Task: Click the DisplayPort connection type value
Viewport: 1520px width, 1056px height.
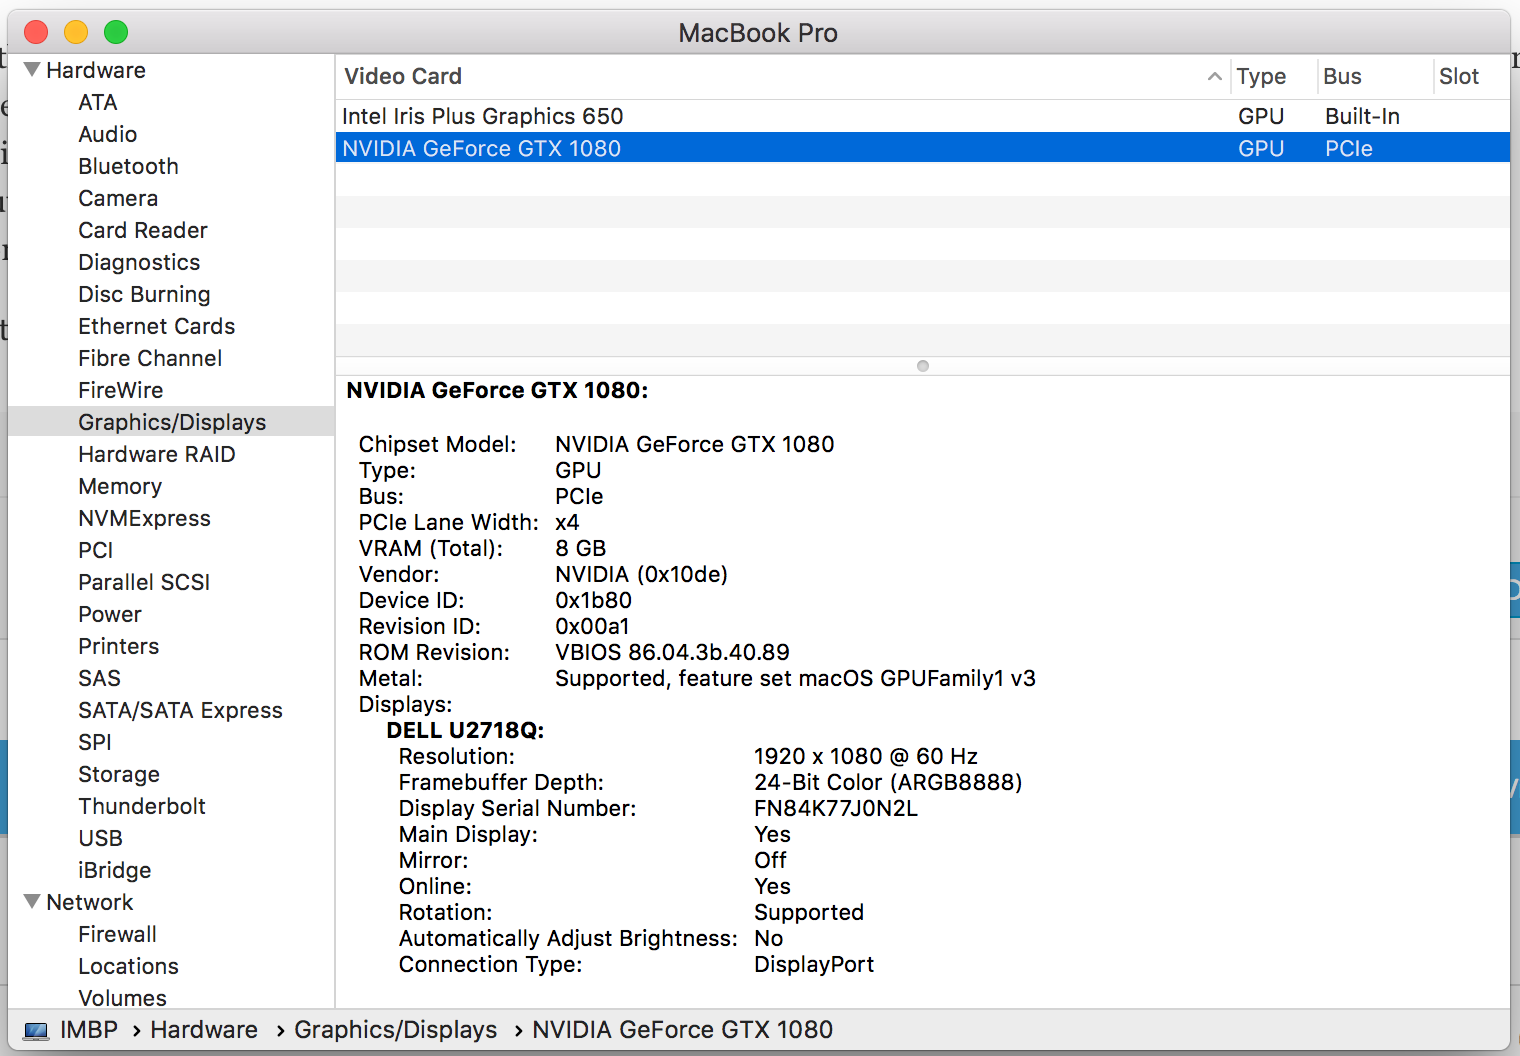Action: coord(814,964)
